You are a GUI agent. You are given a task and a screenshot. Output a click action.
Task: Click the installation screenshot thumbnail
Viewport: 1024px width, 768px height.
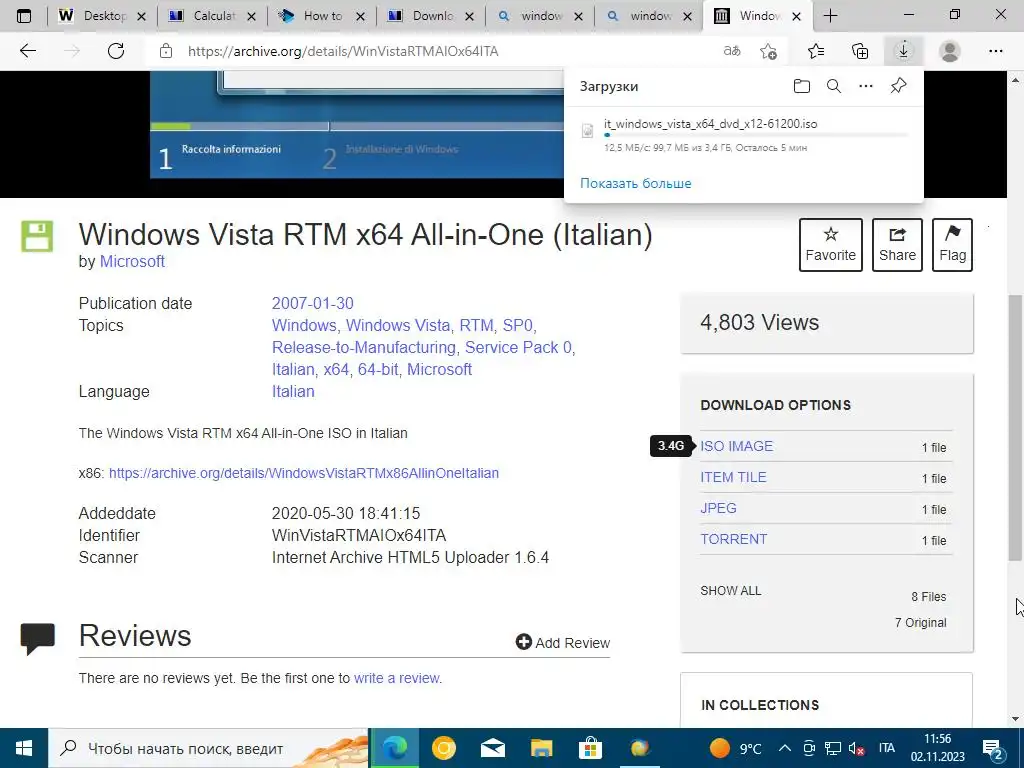357,124
